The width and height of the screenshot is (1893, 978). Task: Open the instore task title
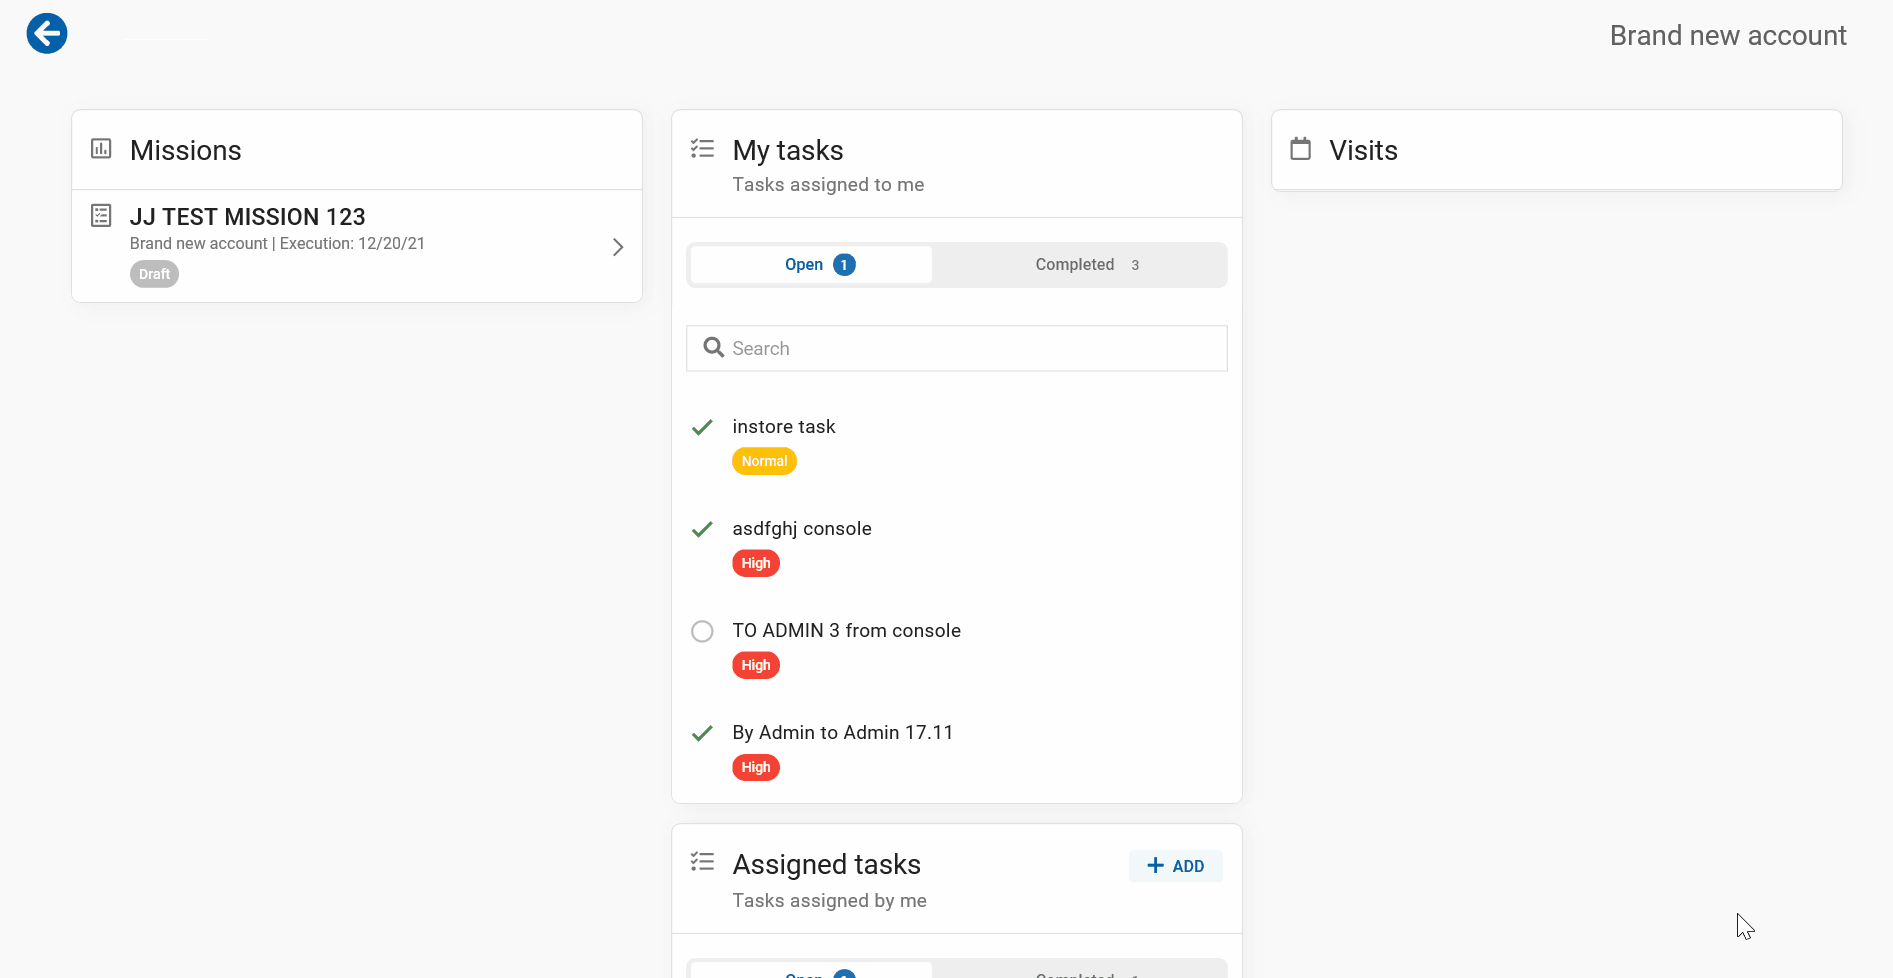pyautogui.click(x=783, y=427)
